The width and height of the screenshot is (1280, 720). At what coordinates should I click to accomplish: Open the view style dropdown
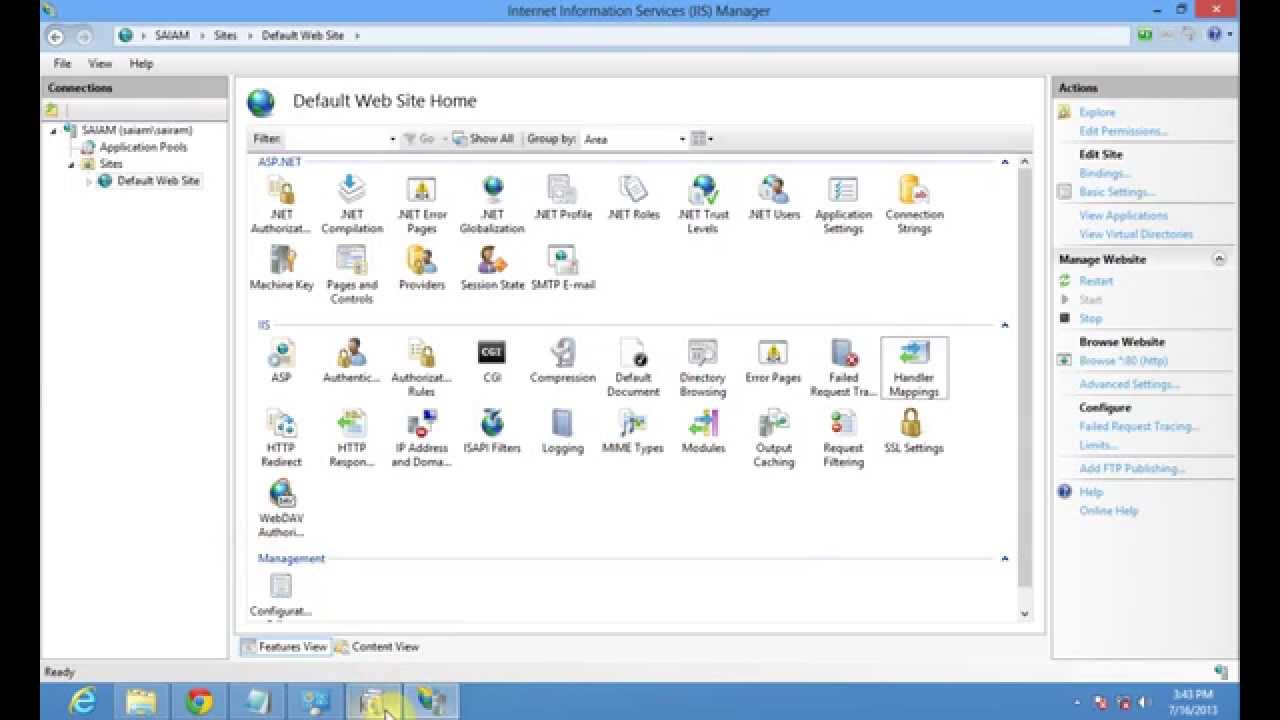click(x=702, y=139)
